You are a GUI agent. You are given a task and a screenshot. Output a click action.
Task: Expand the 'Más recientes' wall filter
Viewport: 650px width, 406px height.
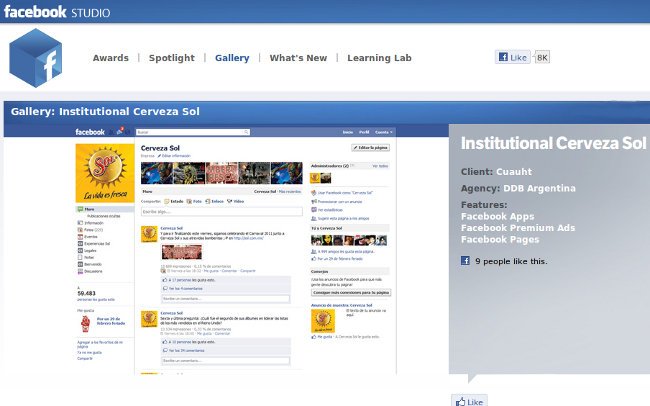pos(289,190)
